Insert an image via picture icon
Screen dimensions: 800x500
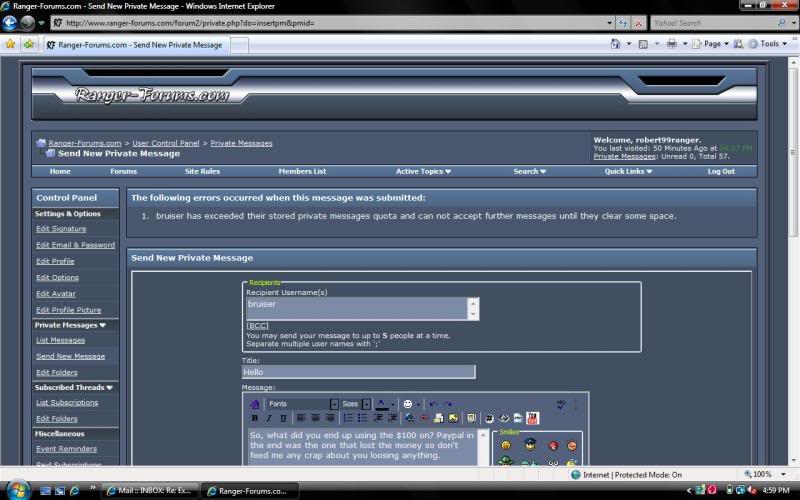coord(453,418)
